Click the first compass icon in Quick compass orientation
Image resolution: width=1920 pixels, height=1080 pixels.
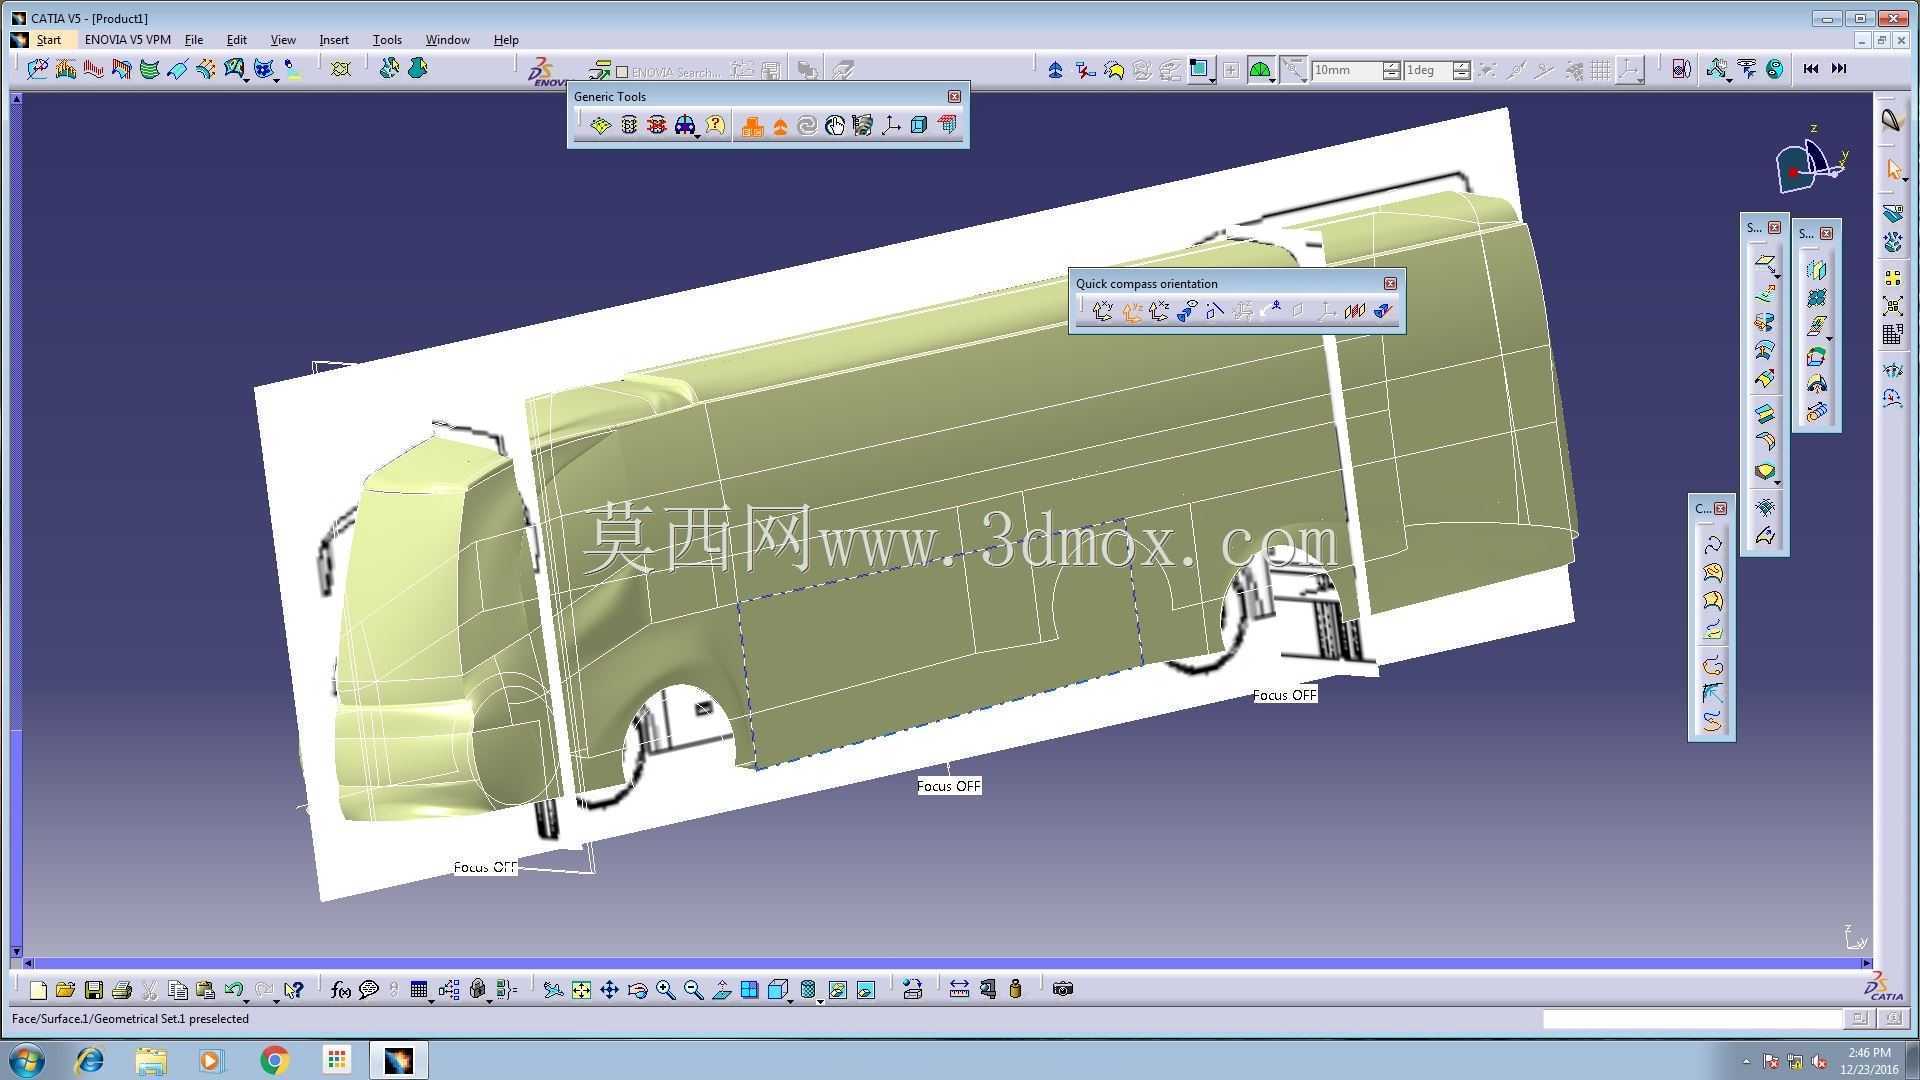(1103, 312)
